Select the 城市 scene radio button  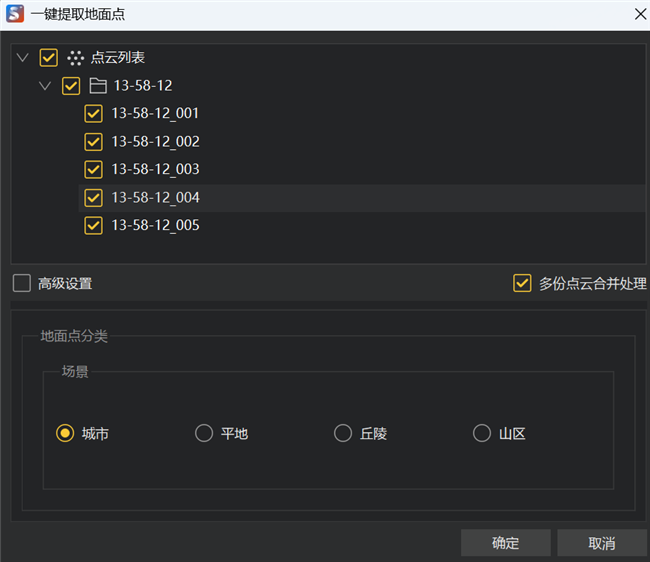pos(65,433)
